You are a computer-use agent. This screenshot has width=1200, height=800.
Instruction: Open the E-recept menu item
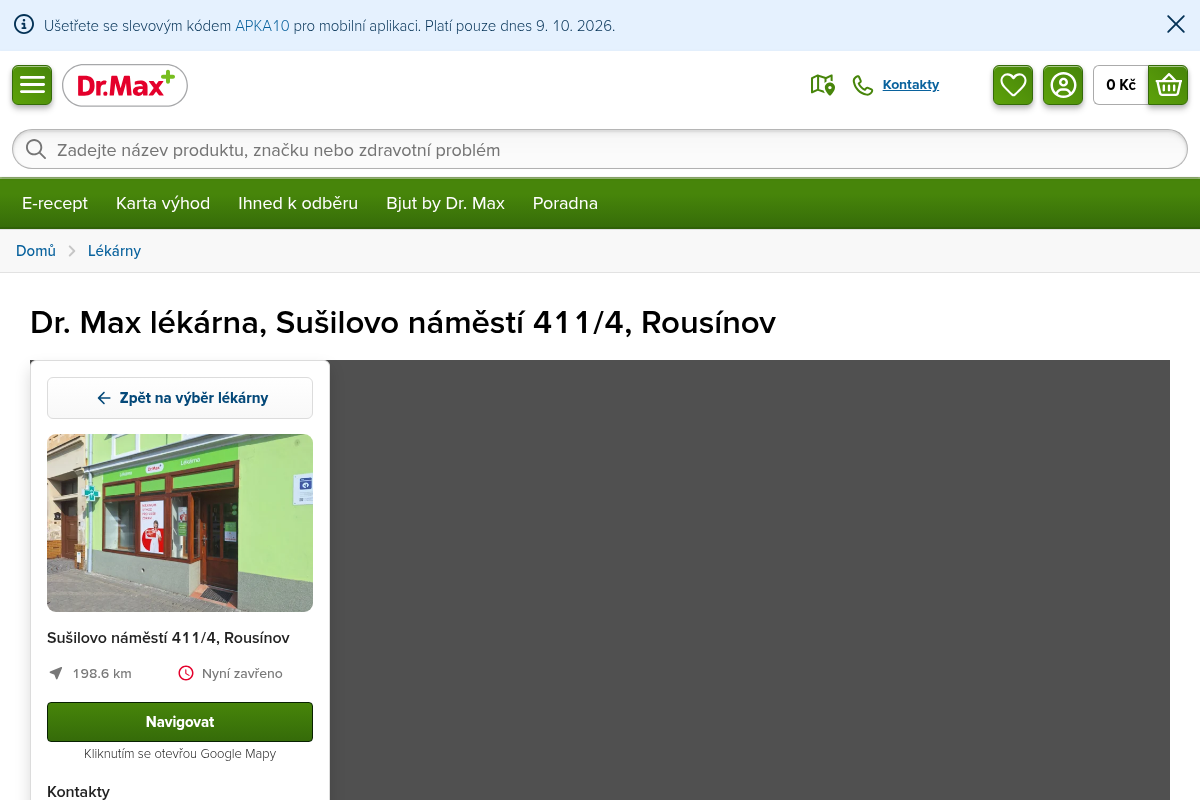[55, 203]
